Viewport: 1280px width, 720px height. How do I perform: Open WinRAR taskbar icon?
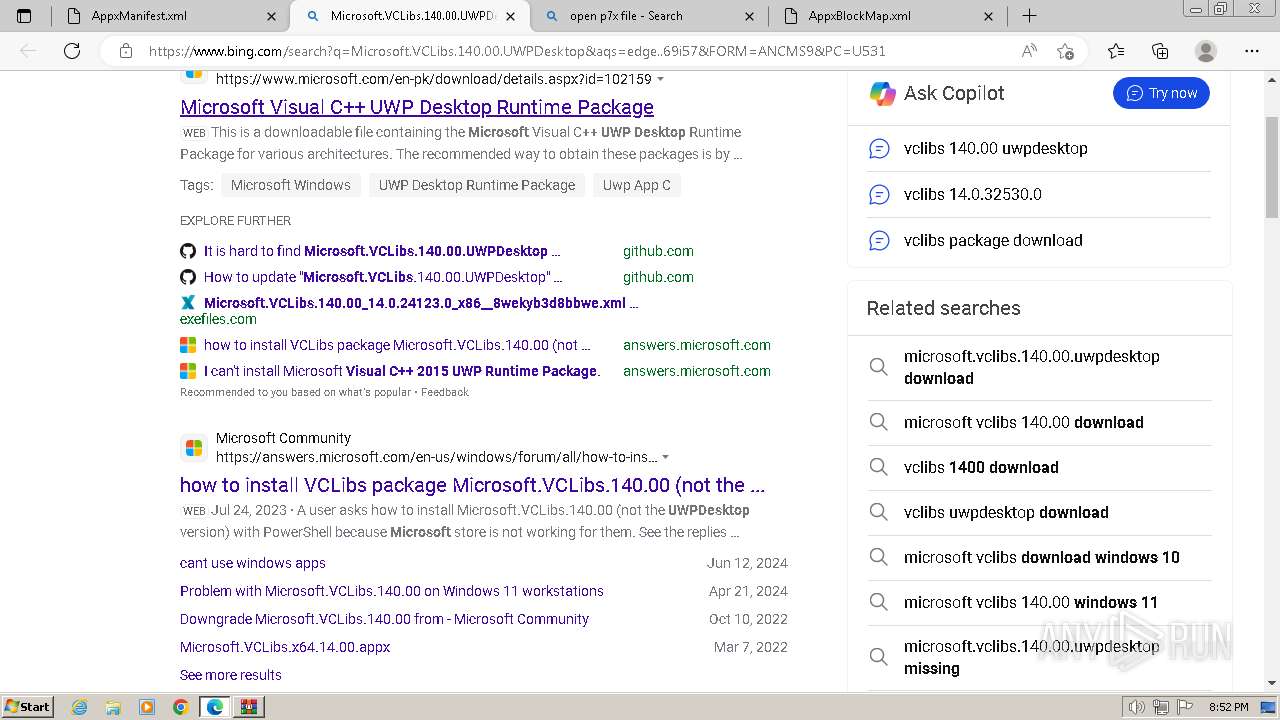[248, 707]
